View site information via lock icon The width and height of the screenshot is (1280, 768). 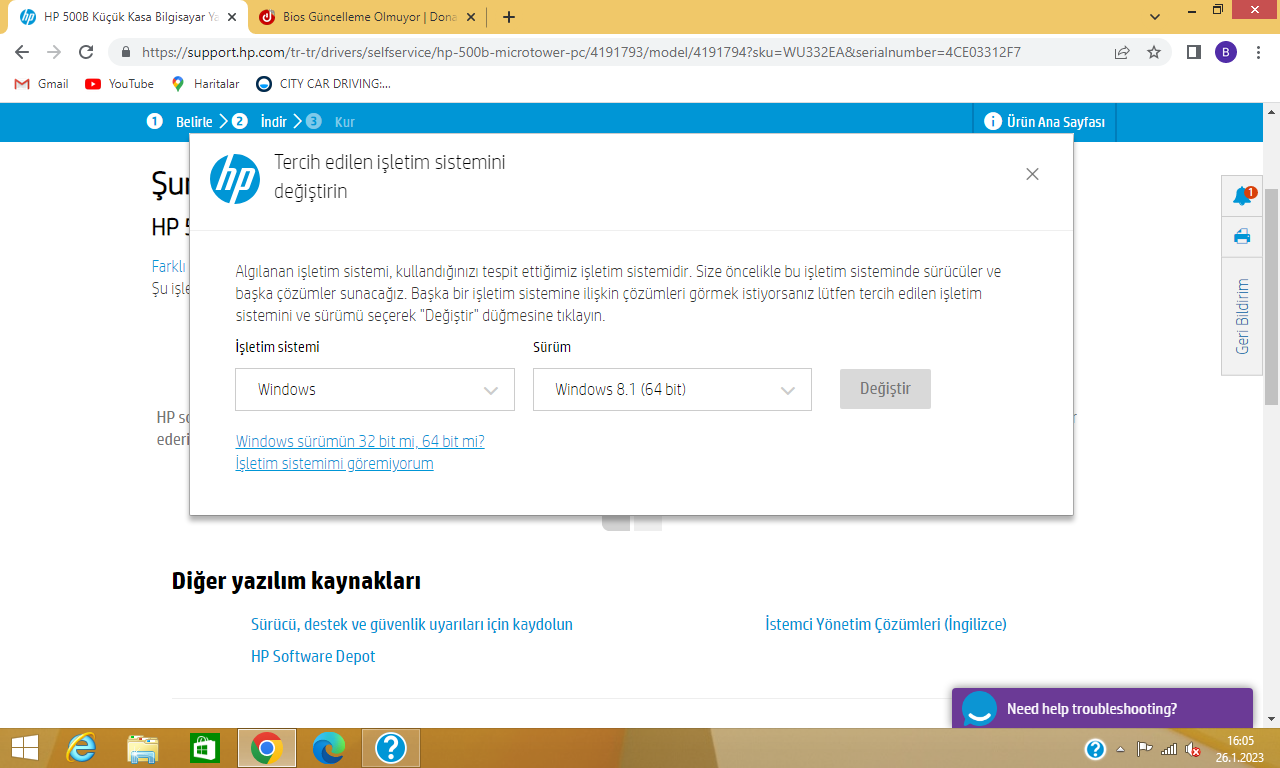click(126, 52)
